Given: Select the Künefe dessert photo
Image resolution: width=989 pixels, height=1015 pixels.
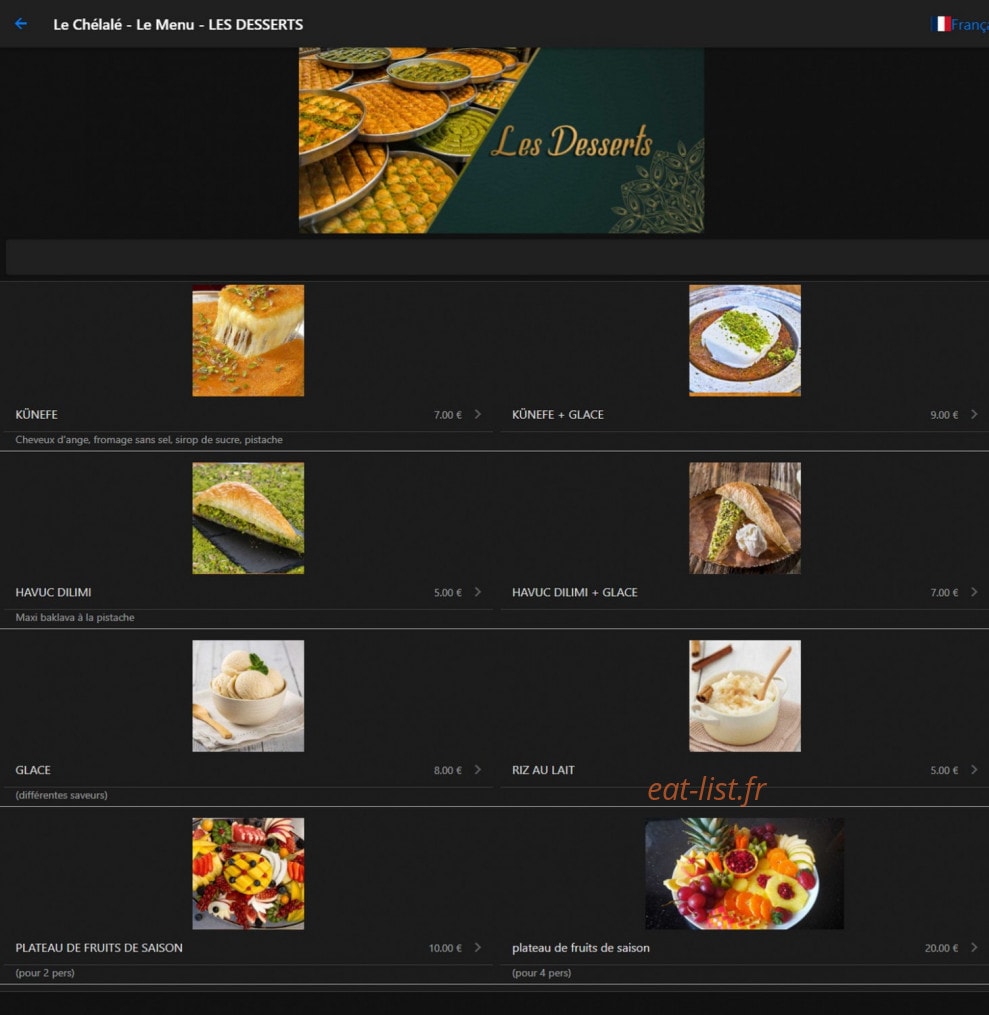Looking at the screenshot, I should tap(248, 340).
